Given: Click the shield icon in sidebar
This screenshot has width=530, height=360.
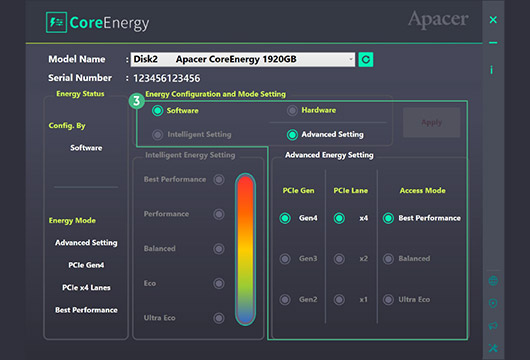Looking at the screenshot, I should click(493, 303).
